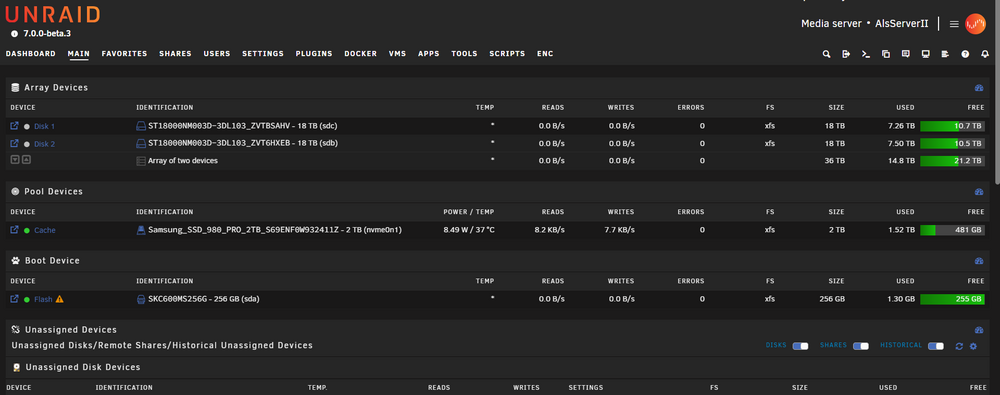Toggle the Historical switch
The image size is (1000, 395).
[x=936, y=346]
